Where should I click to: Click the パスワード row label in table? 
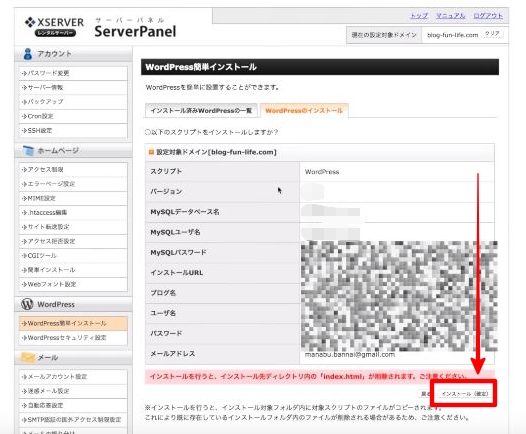[166, 333]
